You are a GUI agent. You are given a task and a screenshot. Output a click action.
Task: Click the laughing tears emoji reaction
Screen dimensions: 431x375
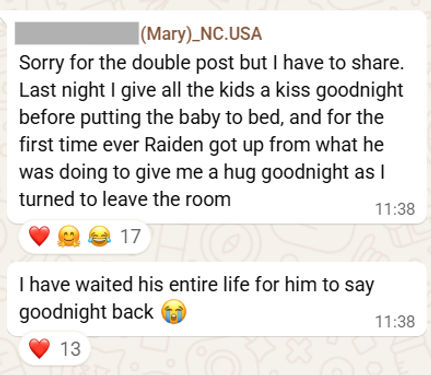tap(99, 236)
